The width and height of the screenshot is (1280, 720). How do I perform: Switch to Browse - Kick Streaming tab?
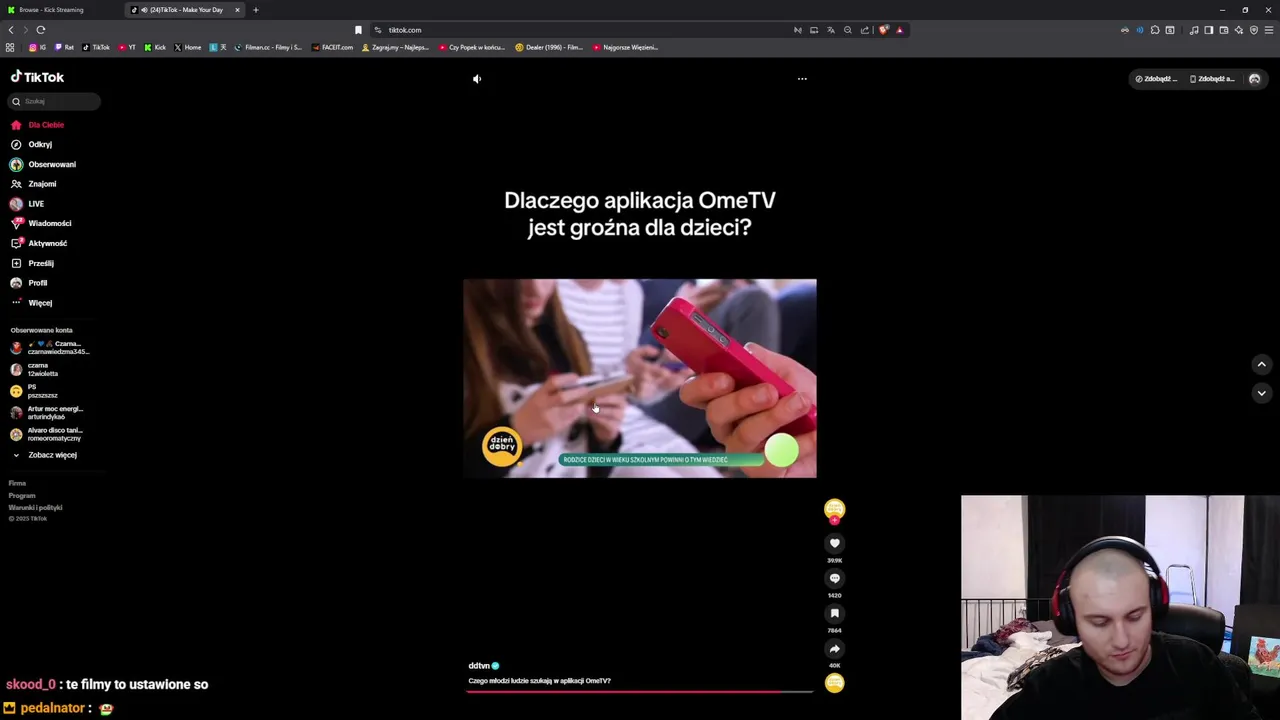point(51,10)
